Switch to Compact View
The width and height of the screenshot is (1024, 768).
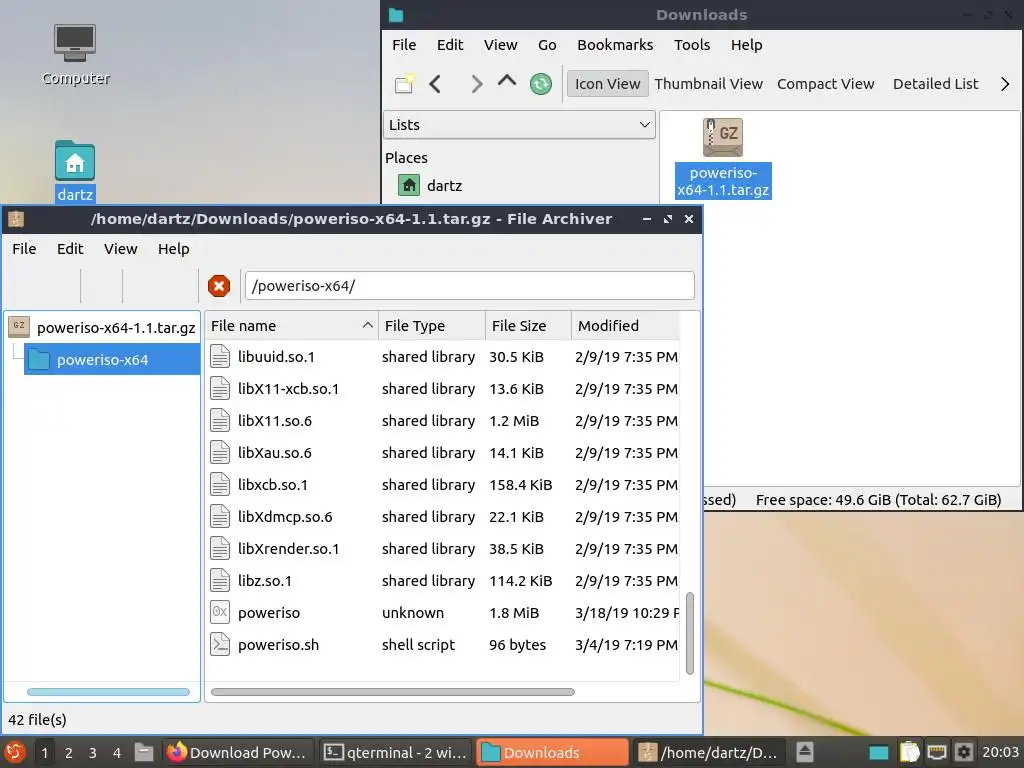[825, 84]
